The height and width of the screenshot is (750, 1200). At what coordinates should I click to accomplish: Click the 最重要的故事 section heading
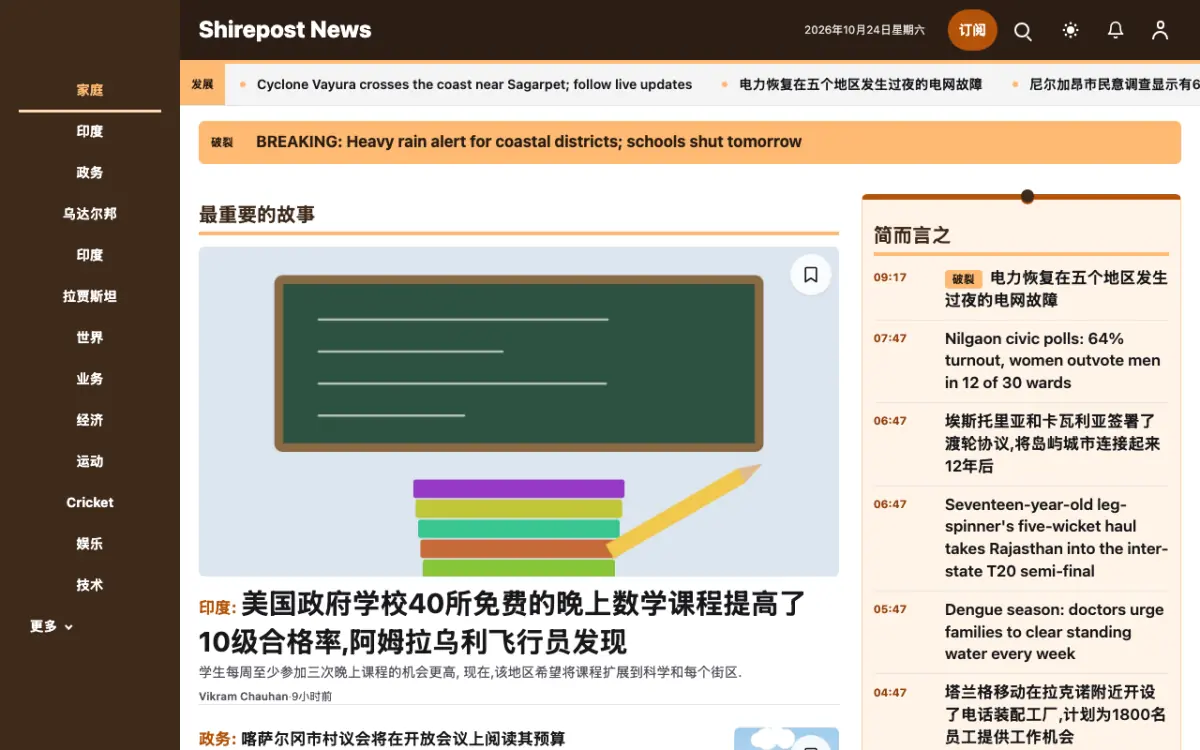257,214
